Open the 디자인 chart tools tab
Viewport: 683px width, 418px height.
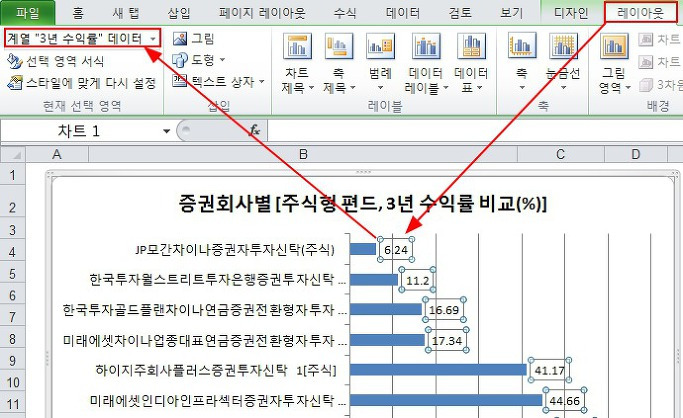pyautogui.click(x=571, y=13)
